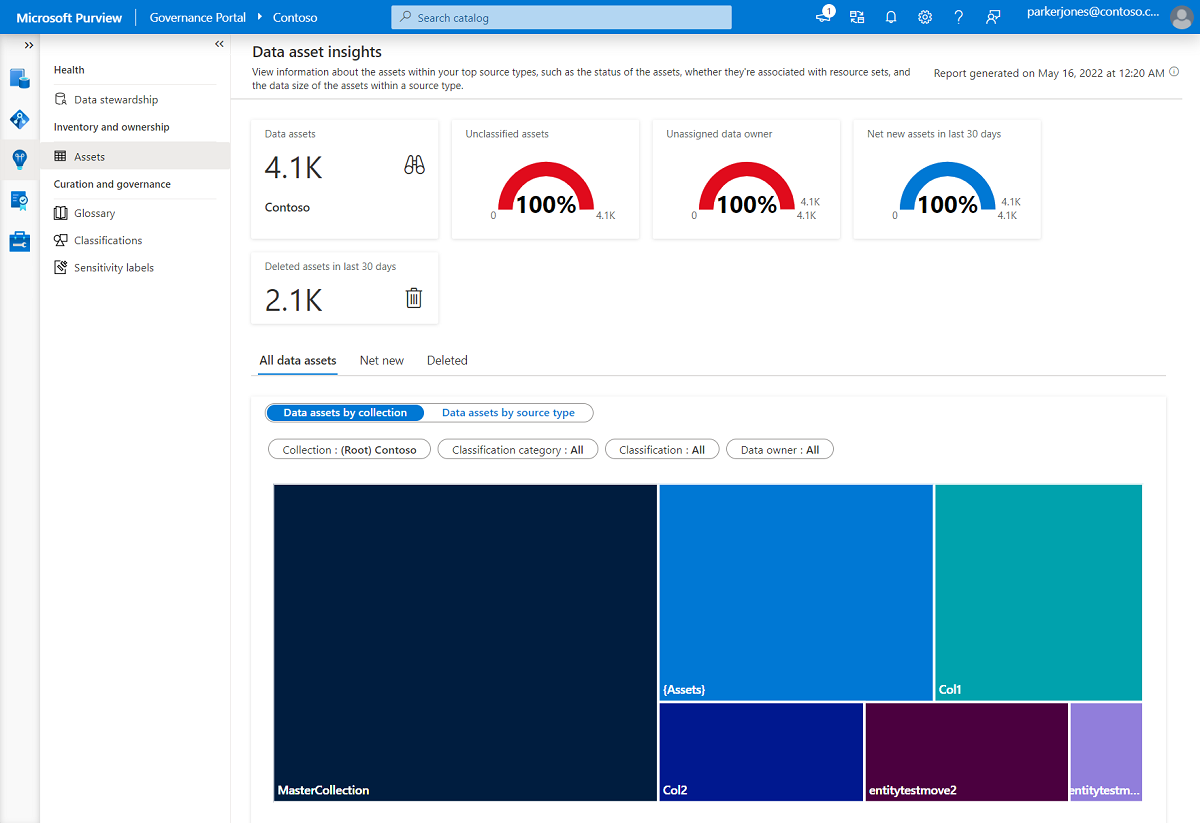The height and width of the screenshot is (823, 1200).
Task: Open the Collection : (Root) Contoso filter
Action: 348,449
